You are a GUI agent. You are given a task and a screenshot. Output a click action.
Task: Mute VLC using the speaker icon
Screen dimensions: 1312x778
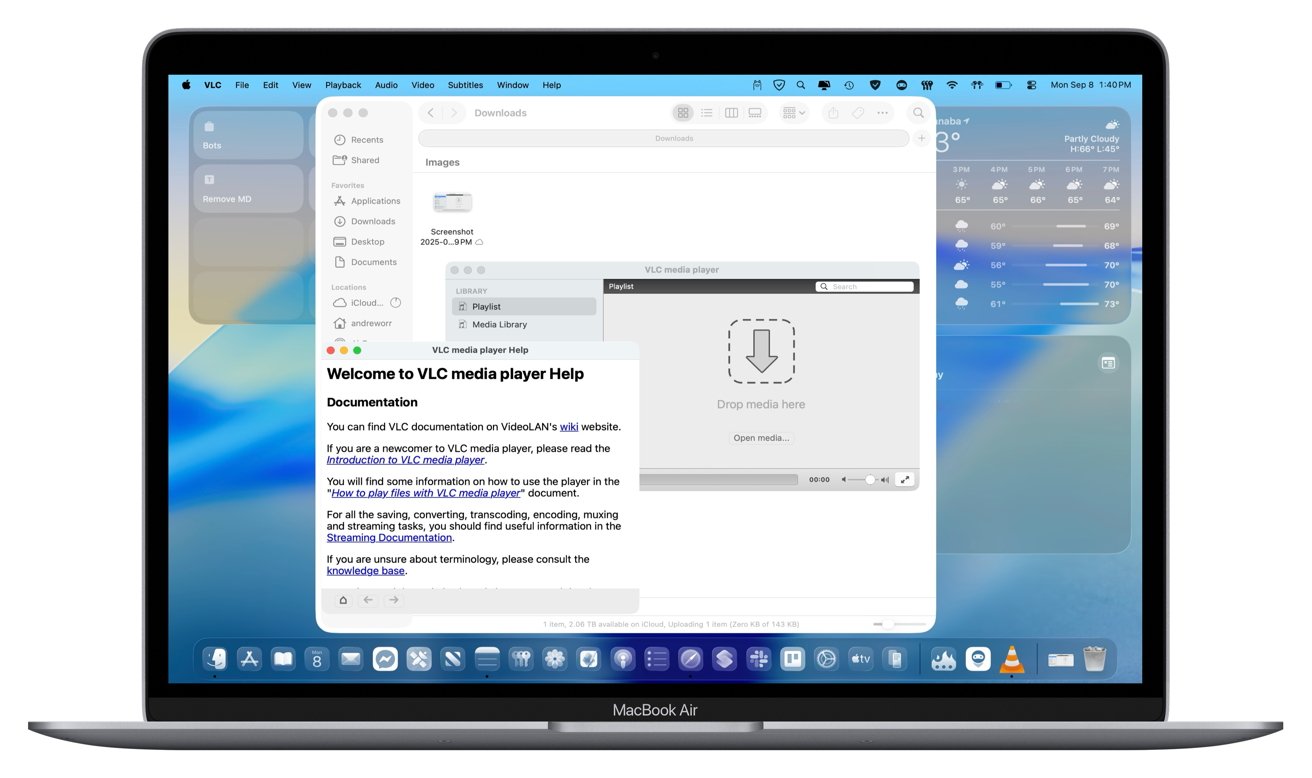coord(843,479)
